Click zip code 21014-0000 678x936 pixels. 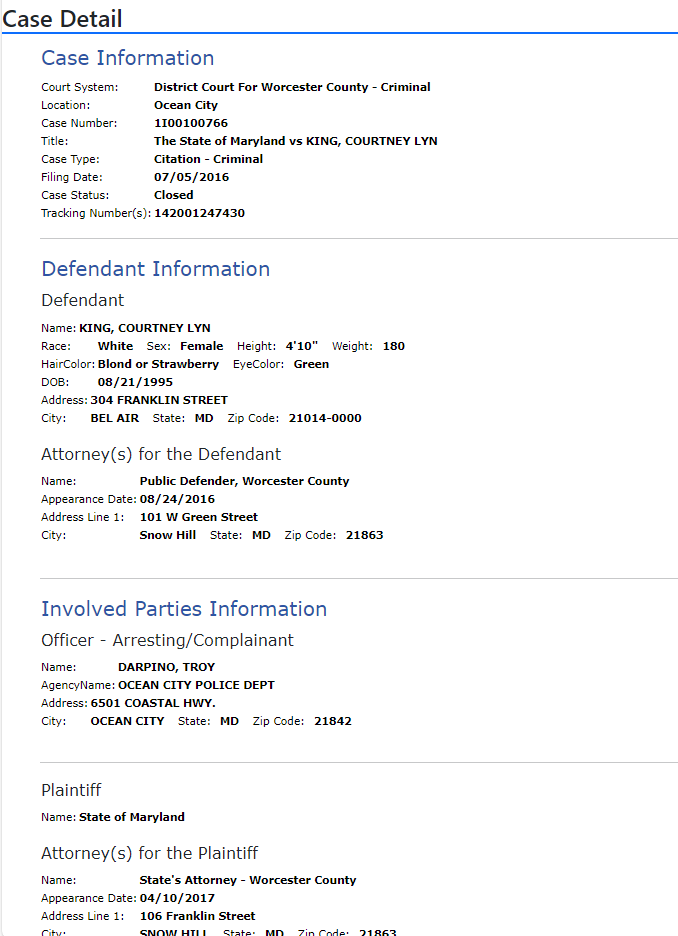[x=325, y=418]
